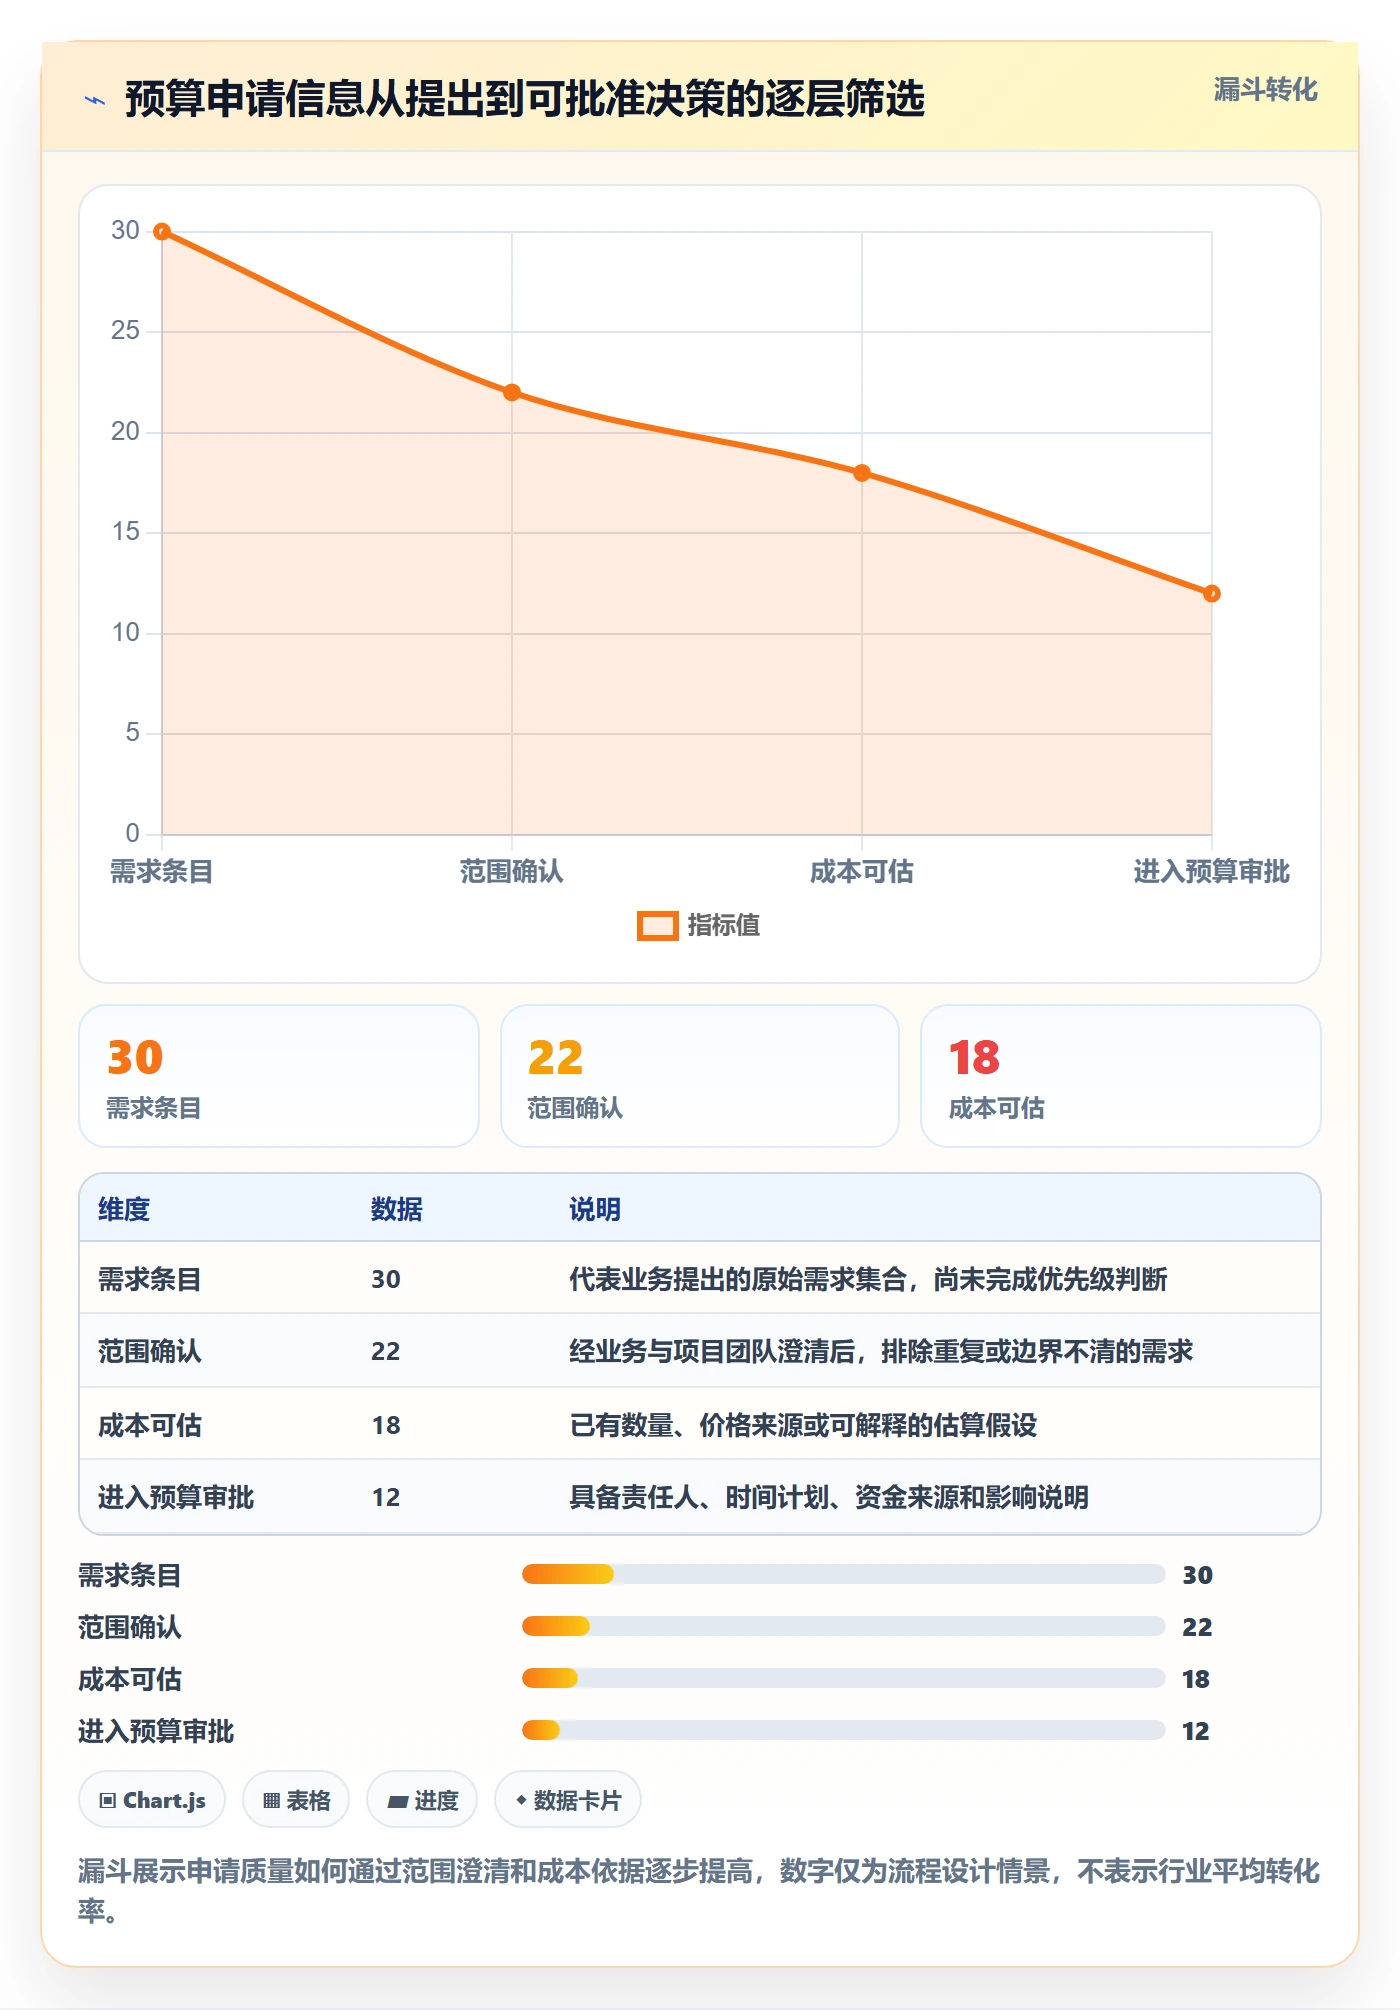Click description starting 经业务与项目团队澄清后

[x=881, y=1351]
